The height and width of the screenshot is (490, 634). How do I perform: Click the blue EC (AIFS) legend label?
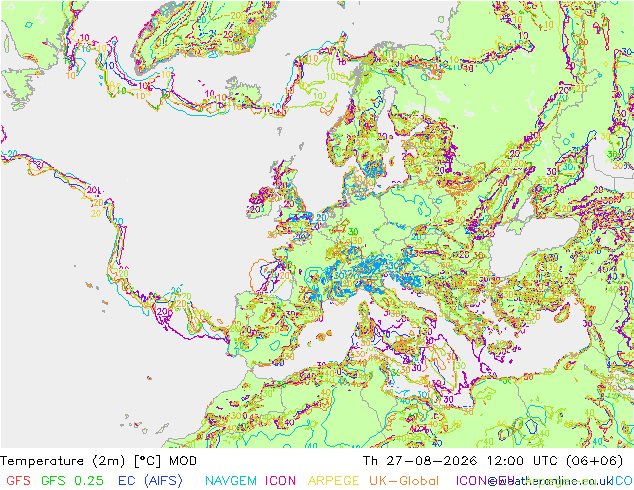pyautogui.click(x=150, y=480)
